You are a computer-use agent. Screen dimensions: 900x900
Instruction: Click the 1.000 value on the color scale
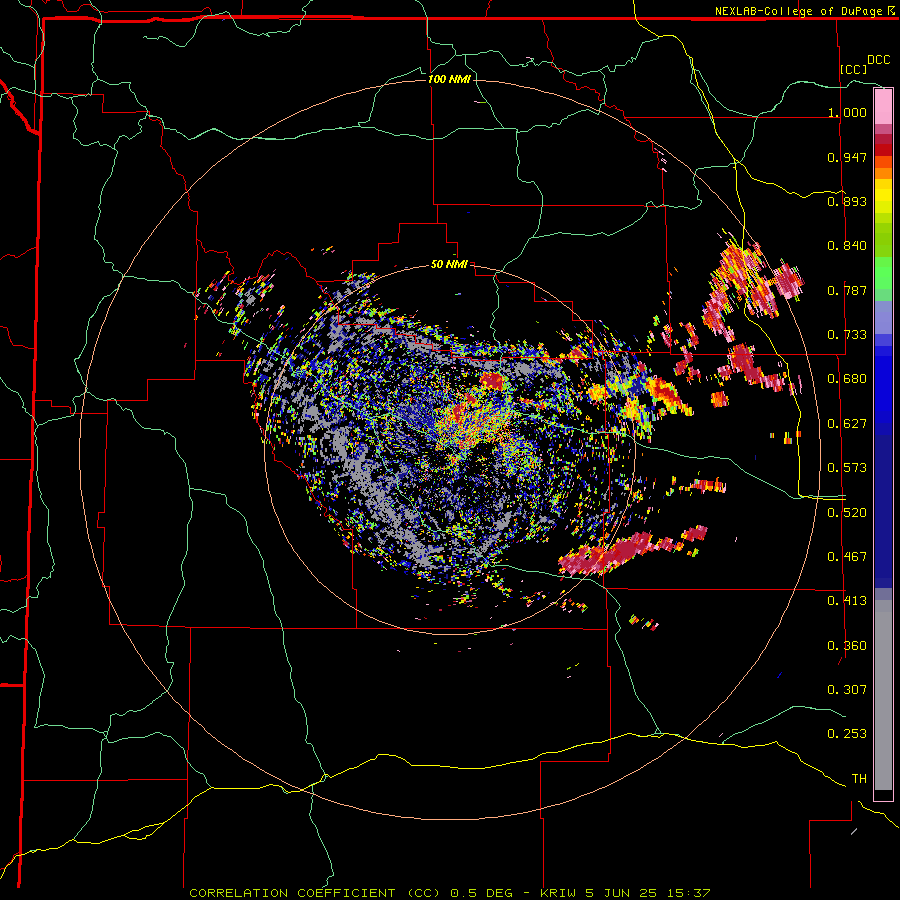[847, 112]
